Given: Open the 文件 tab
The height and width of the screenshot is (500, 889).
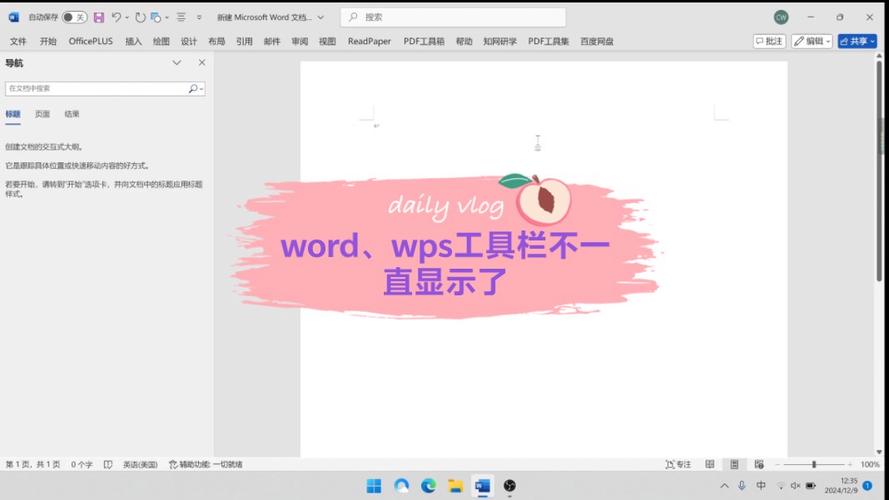Looking at the screenshot, I should tap(18, 41).
